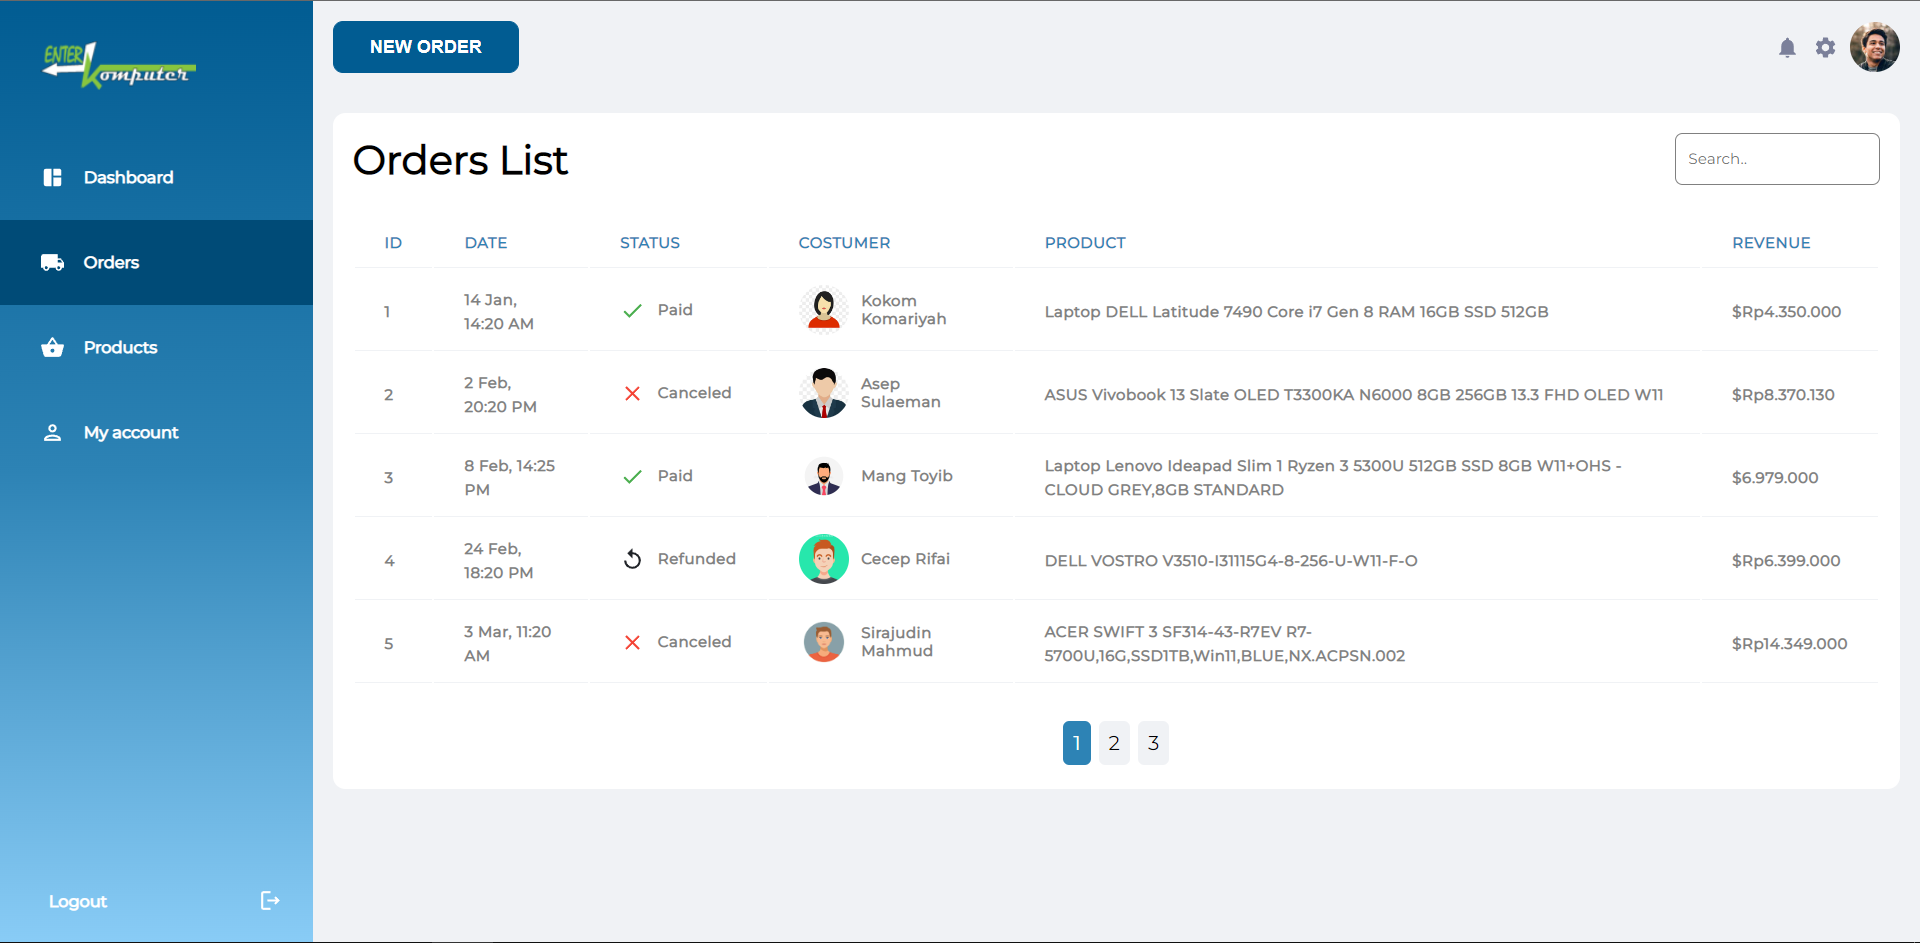Screen dimensions: 1920x943
Task: Click page 3 in pagination
Action: click(1152, 743)
